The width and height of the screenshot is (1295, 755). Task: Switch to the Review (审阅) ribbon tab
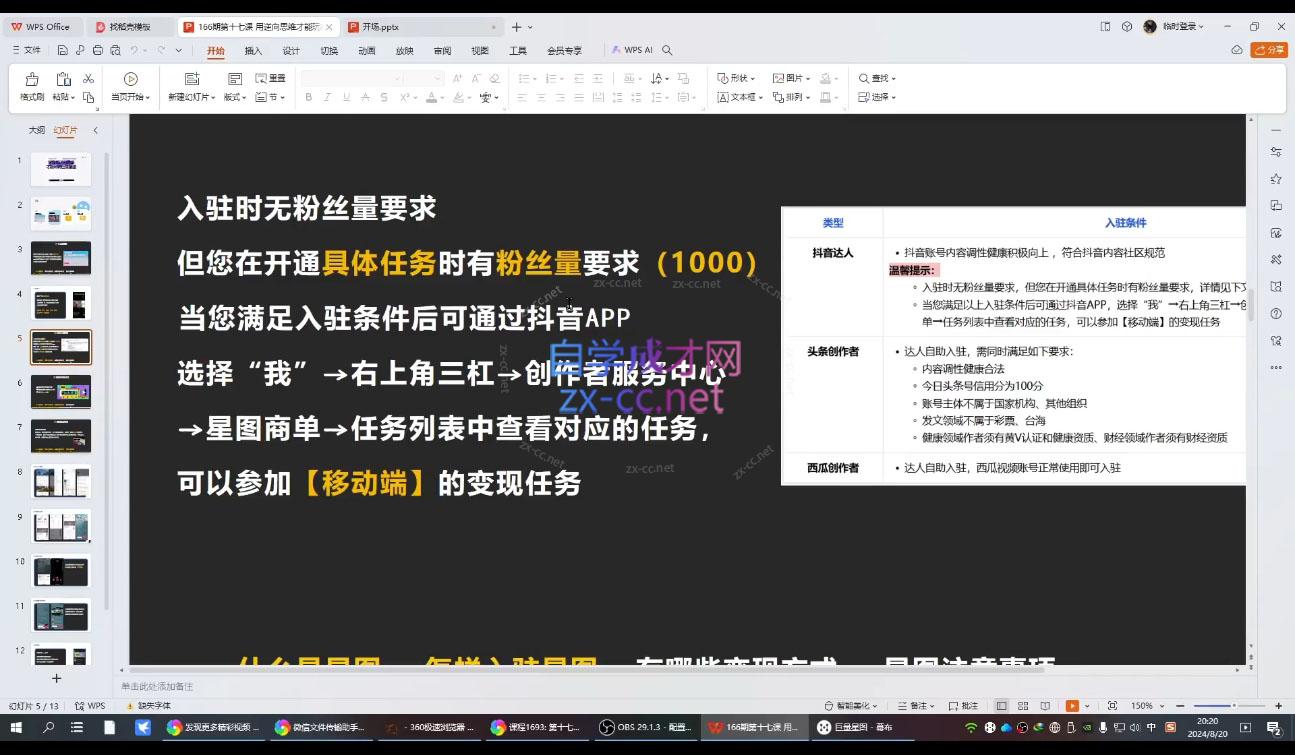442,50
